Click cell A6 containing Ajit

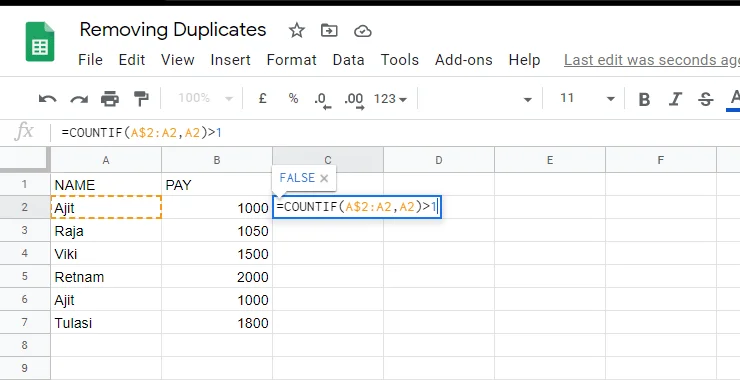tap(106, 300)
